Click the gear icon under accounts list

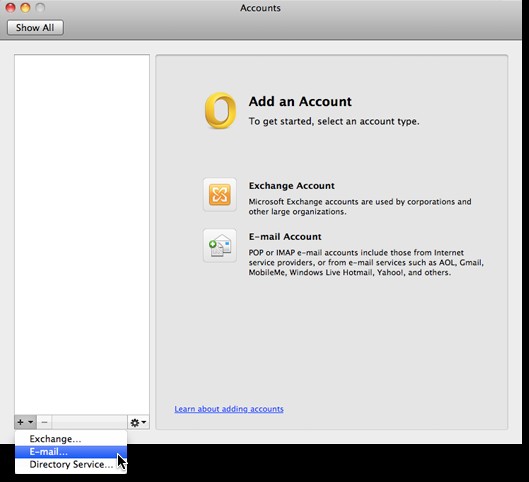pos(135,422)
